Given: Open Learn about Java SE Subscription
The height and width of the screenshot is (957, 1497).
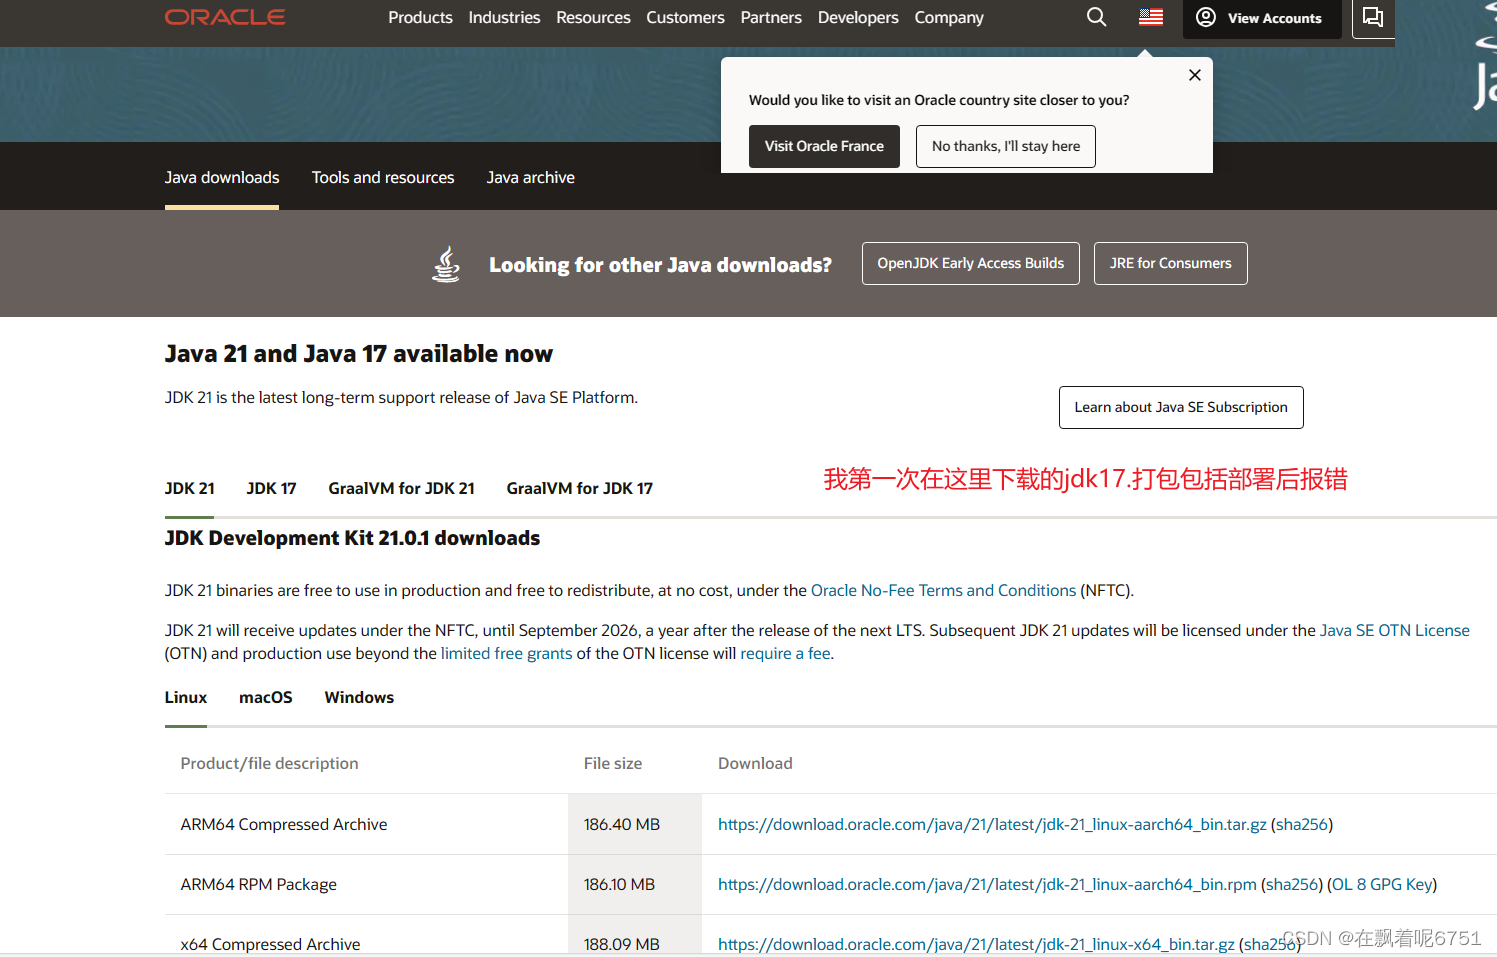Looking at the screenshot, I should point(1181,407).
